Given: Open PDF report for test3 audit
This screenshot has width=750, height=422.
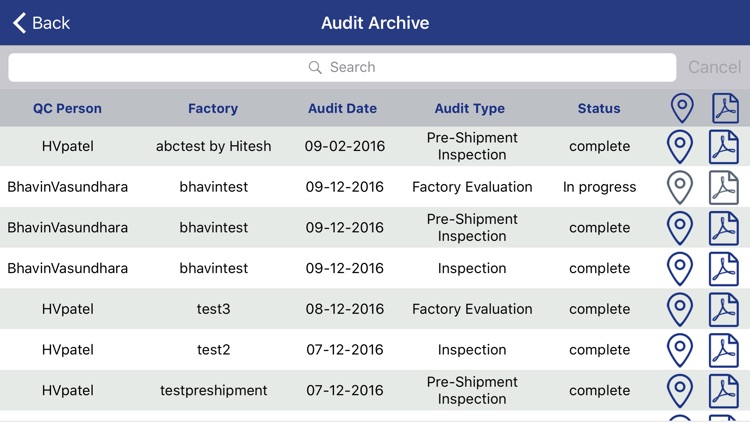Looking at the screenshot, I should click(x=724, y=309).
